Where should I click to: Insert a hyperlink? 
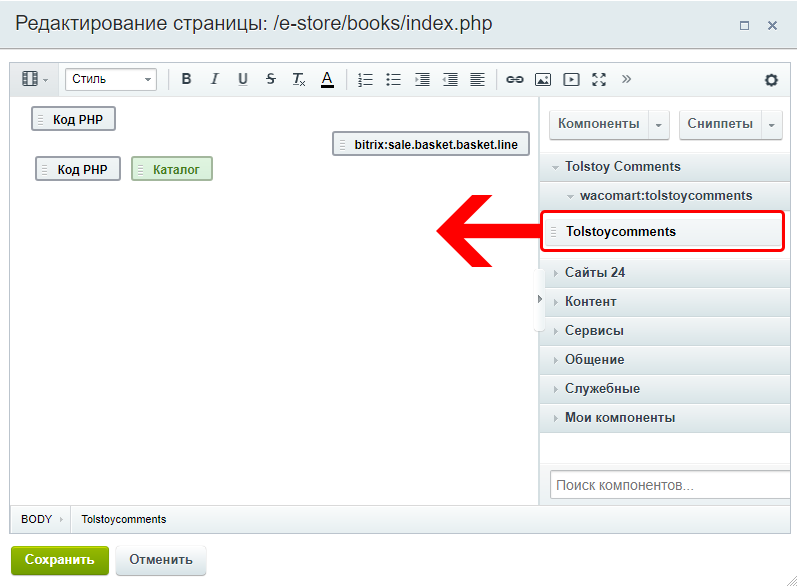[514, 79]
